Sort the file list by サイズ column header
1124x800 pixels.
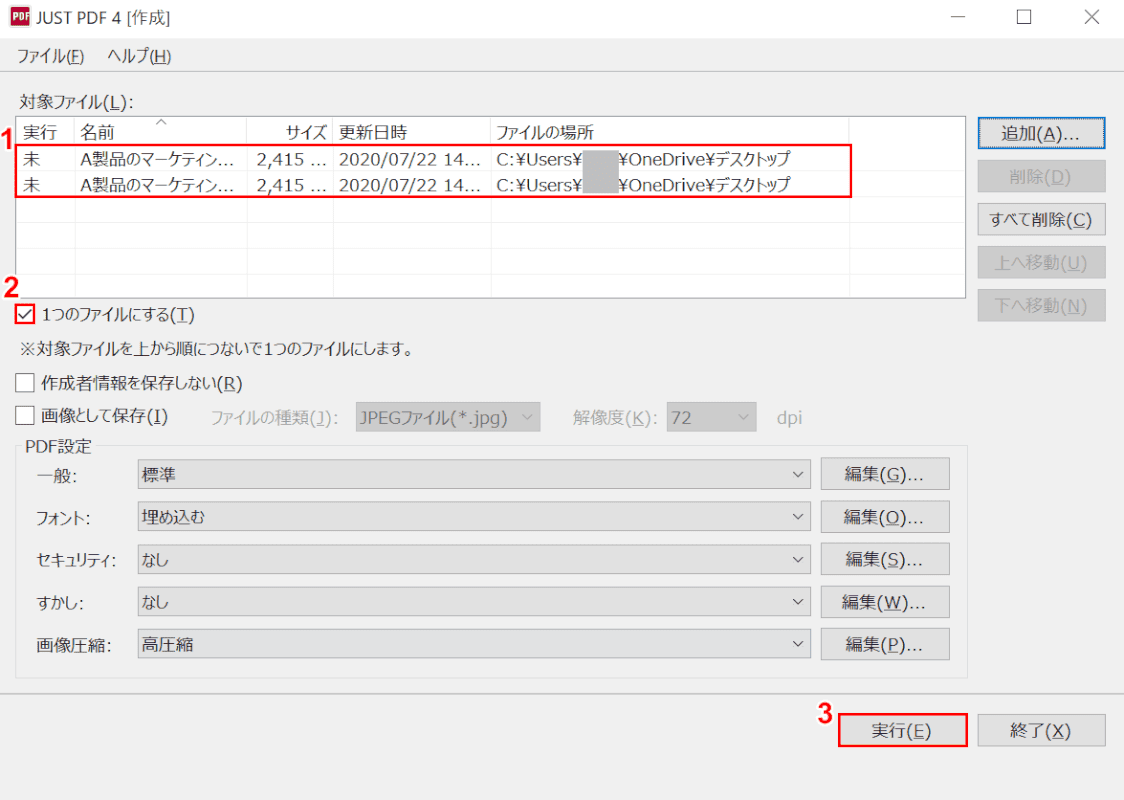coord(290,132)
